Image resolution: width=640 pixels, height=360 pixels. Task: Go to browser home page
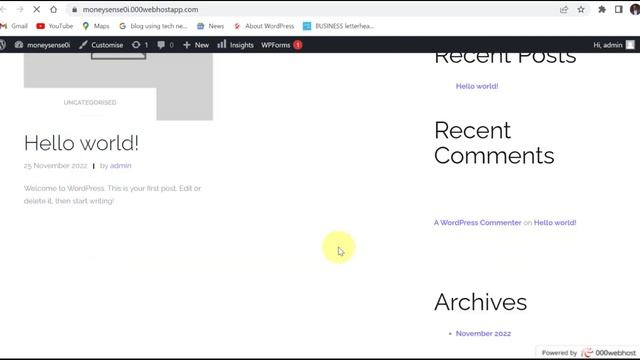coord(53,9)
